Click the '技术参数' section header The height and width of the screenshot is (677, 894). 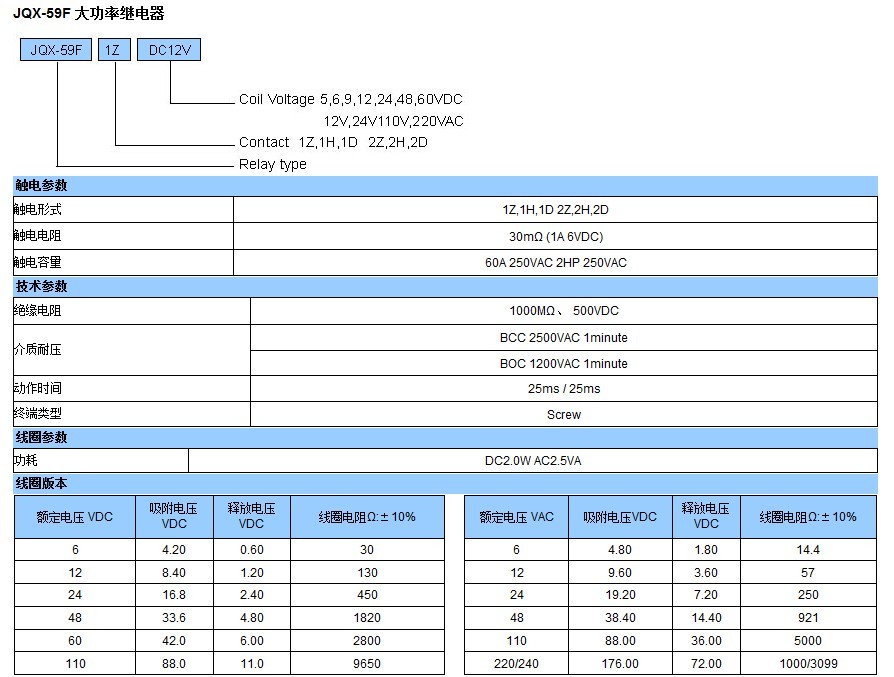point(445,286)
